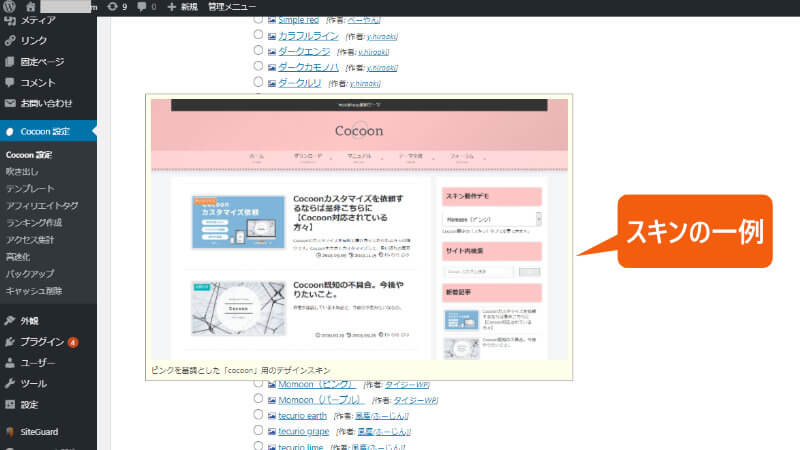This screenshot has height=450, width=800.
Task: Open author y.hiroaki link in ダークルリ row
Action: point(365,84)
